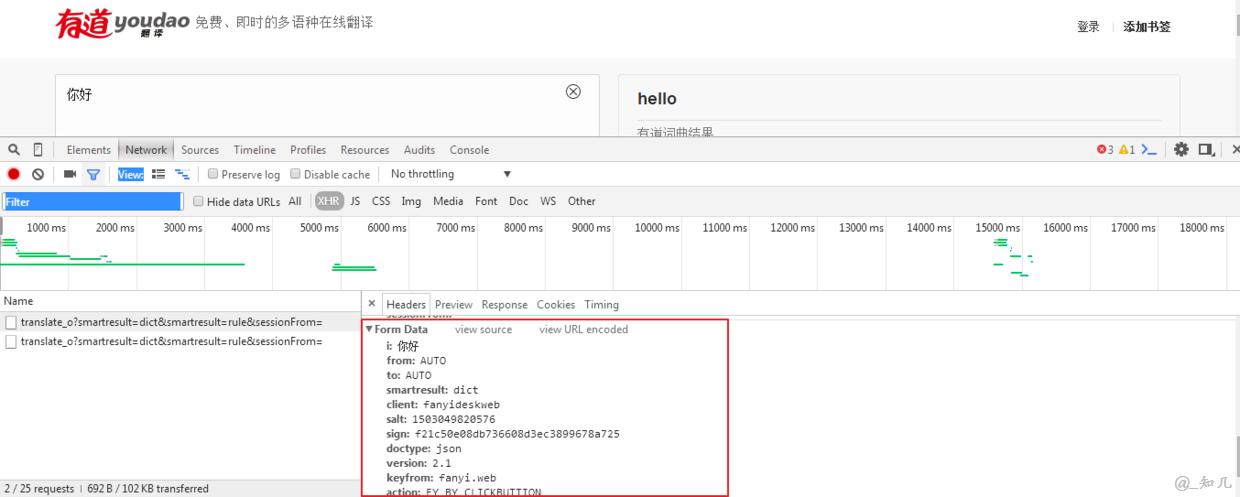Toggle the filter funnel icon
1240x497 pixels.
click(93, 175)
